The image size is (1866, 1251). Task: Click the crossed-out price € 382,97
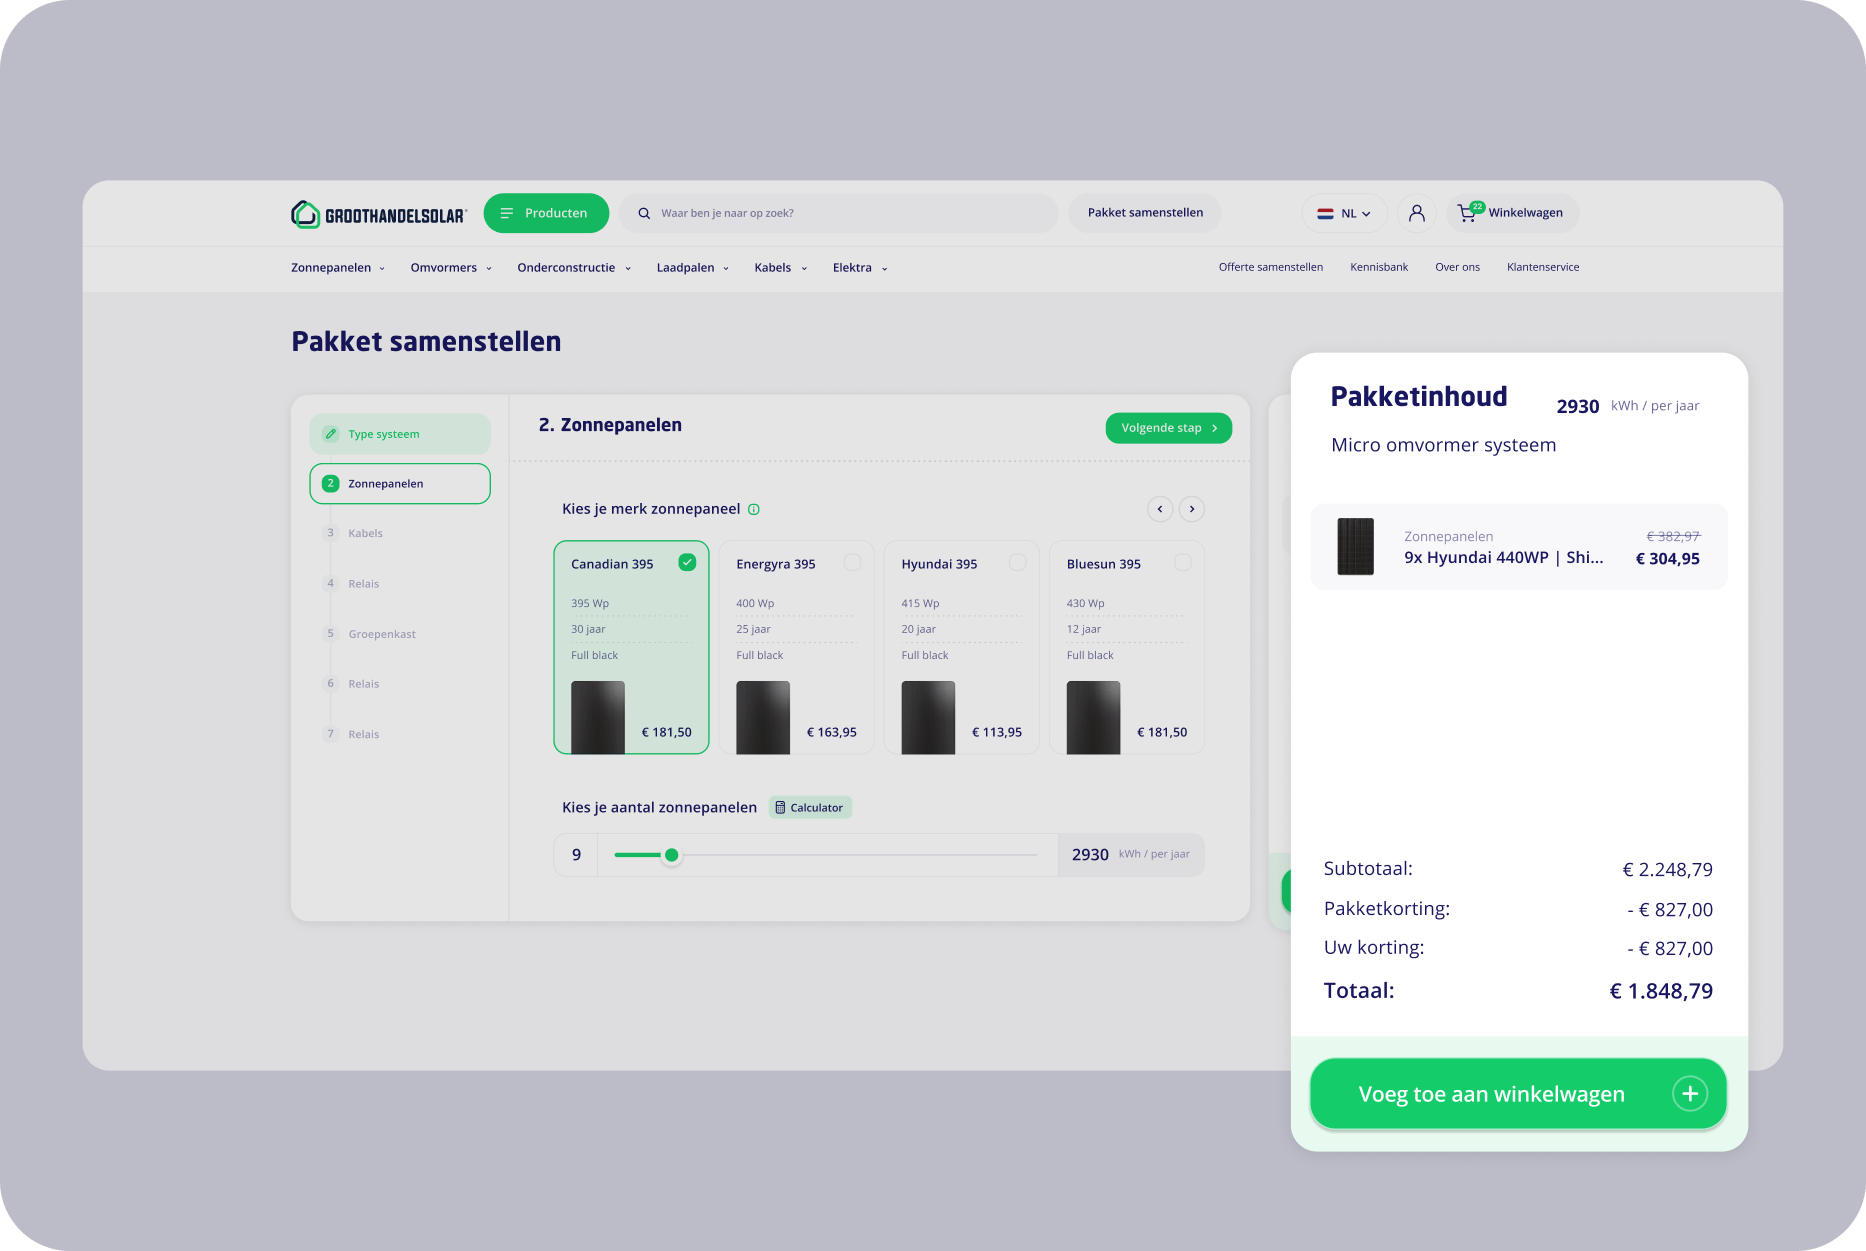tap(1673, 537)
